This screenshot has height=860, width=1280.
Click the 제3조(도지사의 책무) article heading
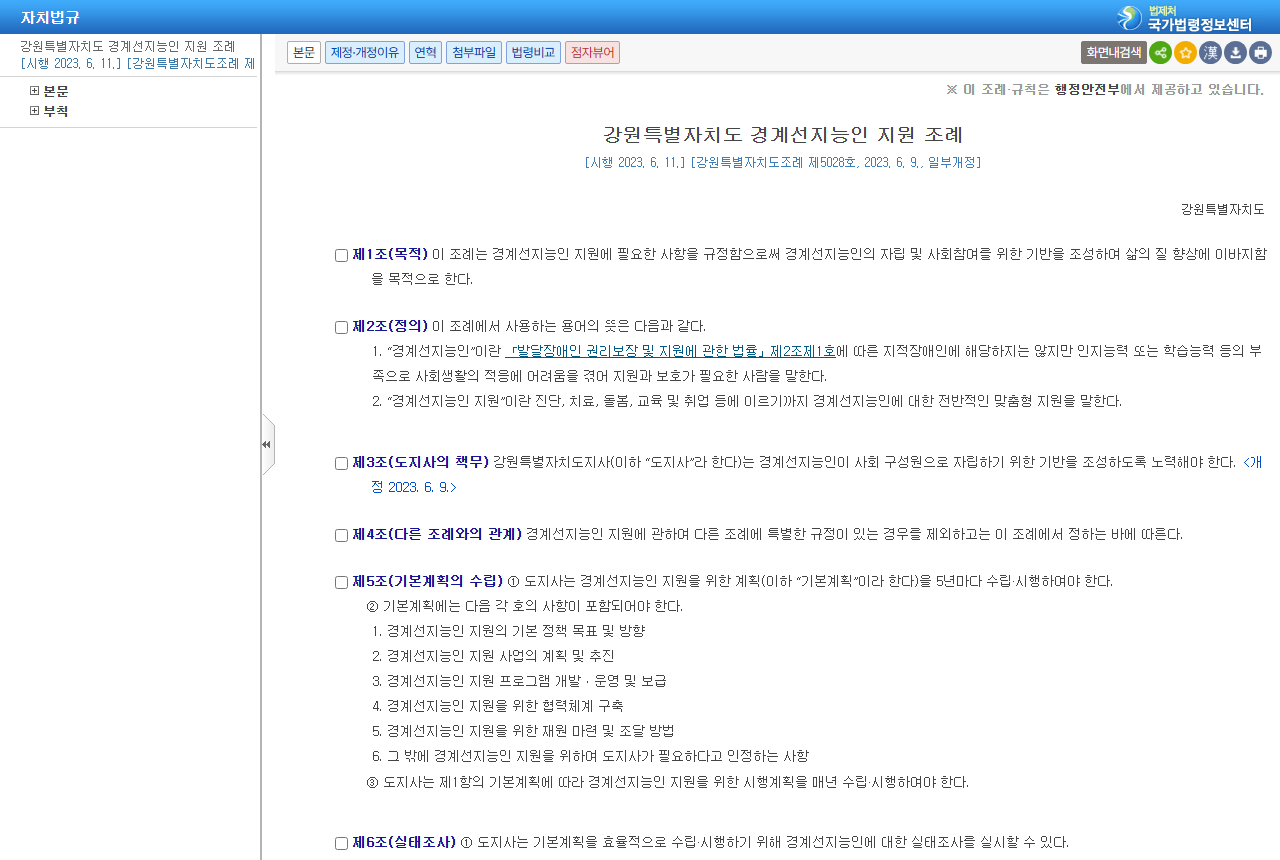(x=421, y=462)
